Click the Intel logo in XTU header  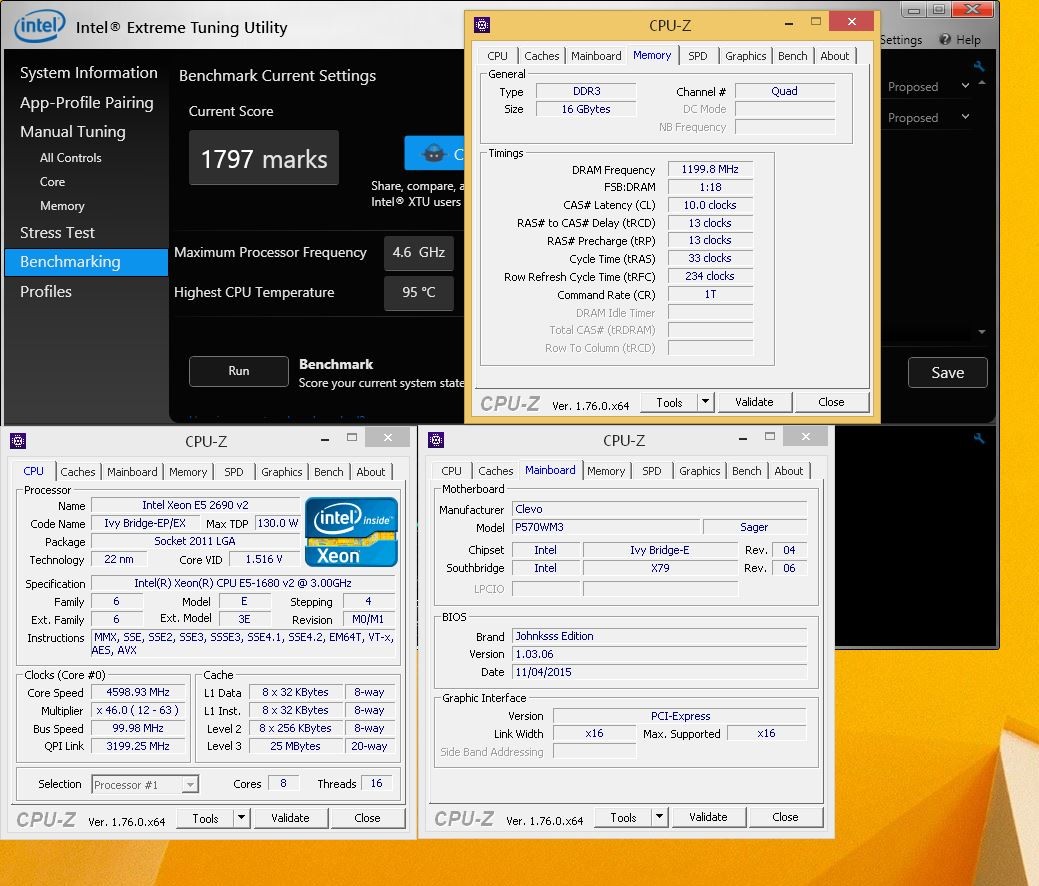tap(40, 27)
